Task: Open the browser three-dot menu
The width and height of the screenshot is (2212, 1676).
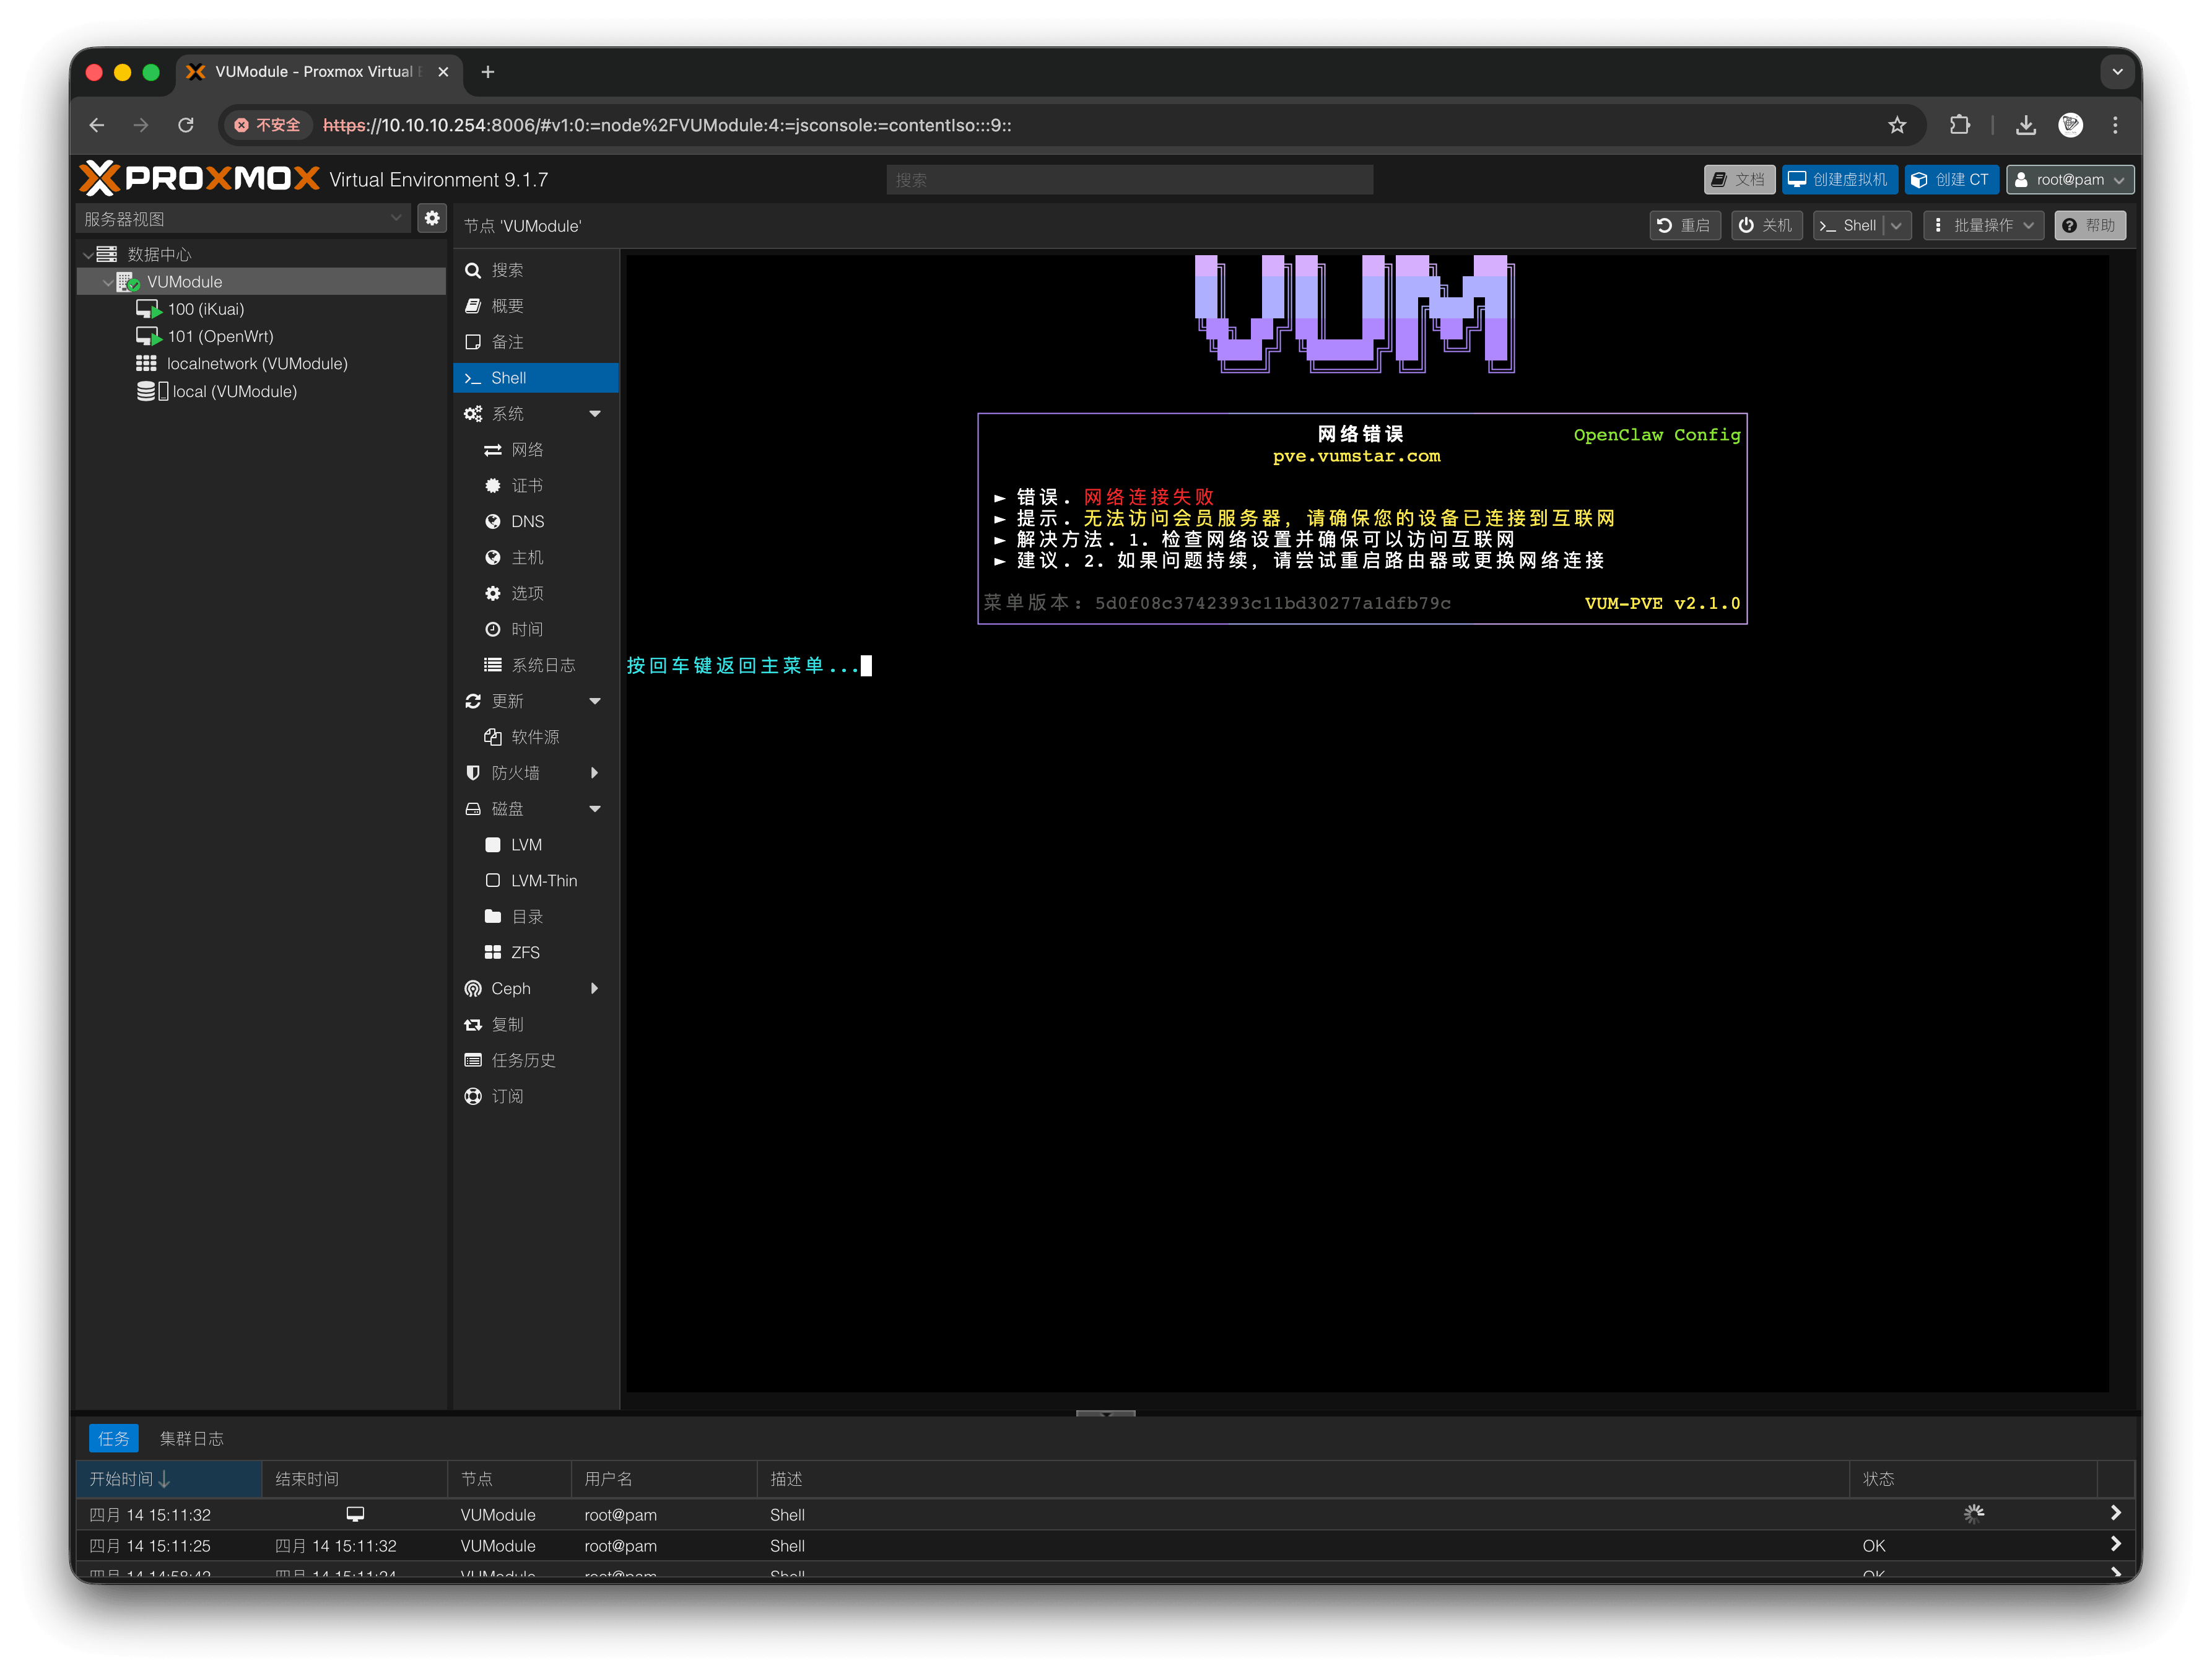Action: [2115, 125]
